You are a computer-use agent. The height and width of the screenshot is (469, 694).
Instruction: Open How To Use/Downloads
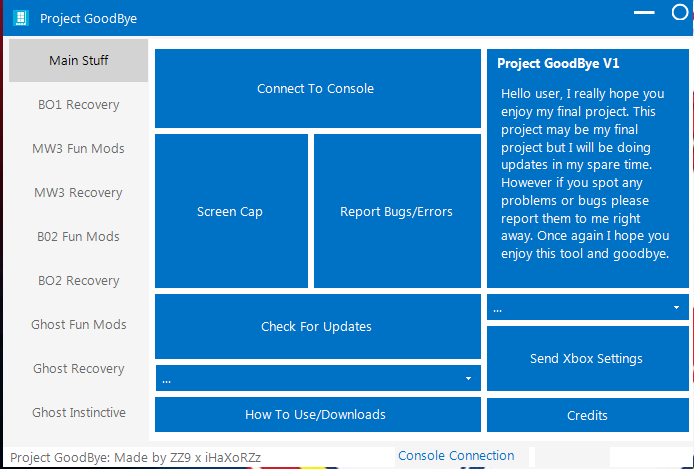[316, 414]
